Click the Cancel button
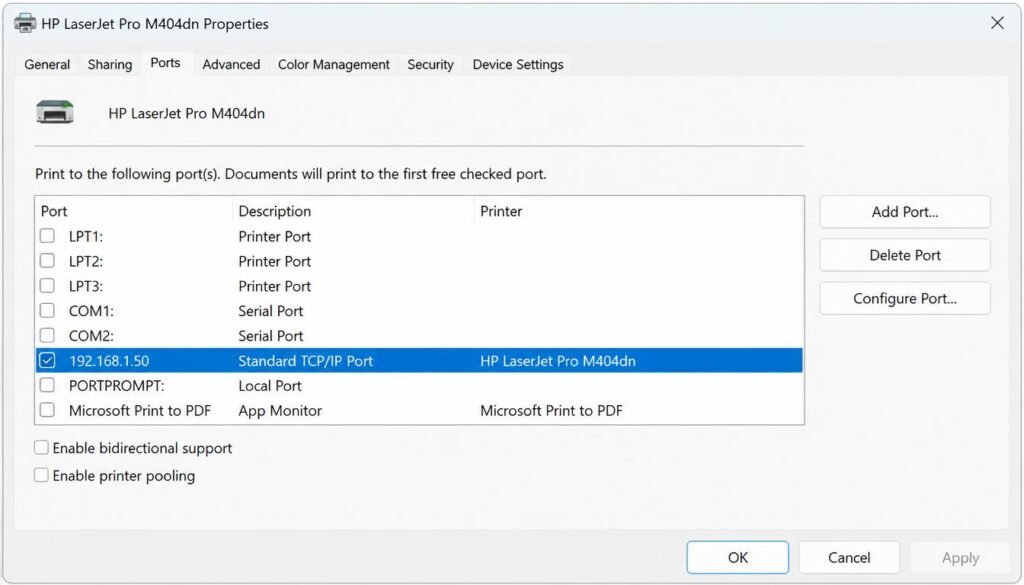1024x585 pixels. [x=849, y=557]
